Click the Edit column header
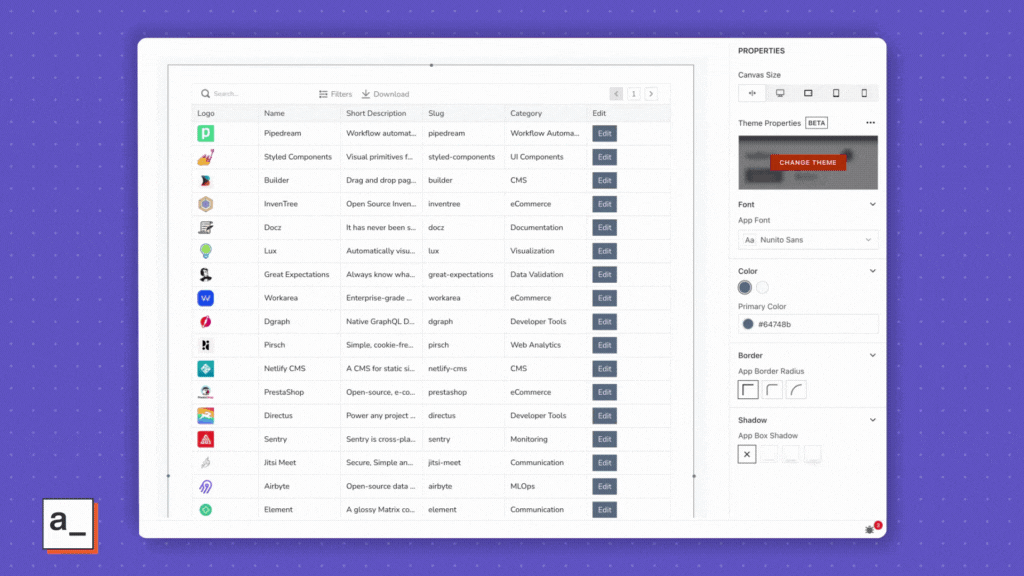The height and width of the screenshot is (576, 1024). (628, 114)
